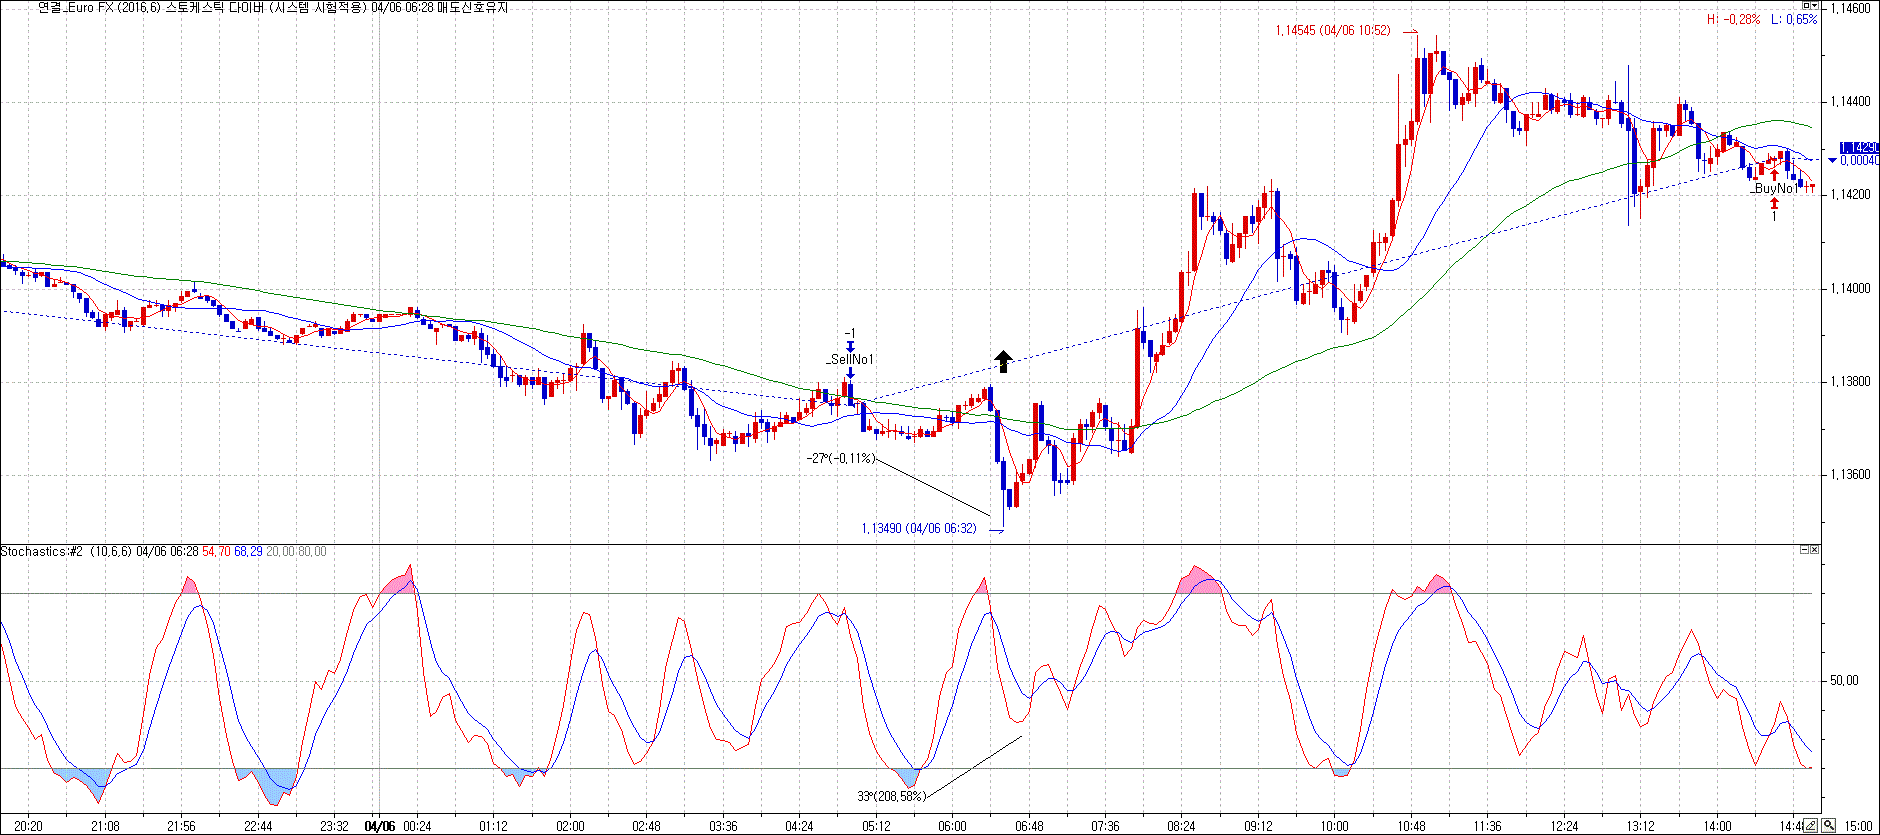Click the 50,00 level on the stochastics axis
Viewport: 1880px width, 835px height.
point(1844,681)
